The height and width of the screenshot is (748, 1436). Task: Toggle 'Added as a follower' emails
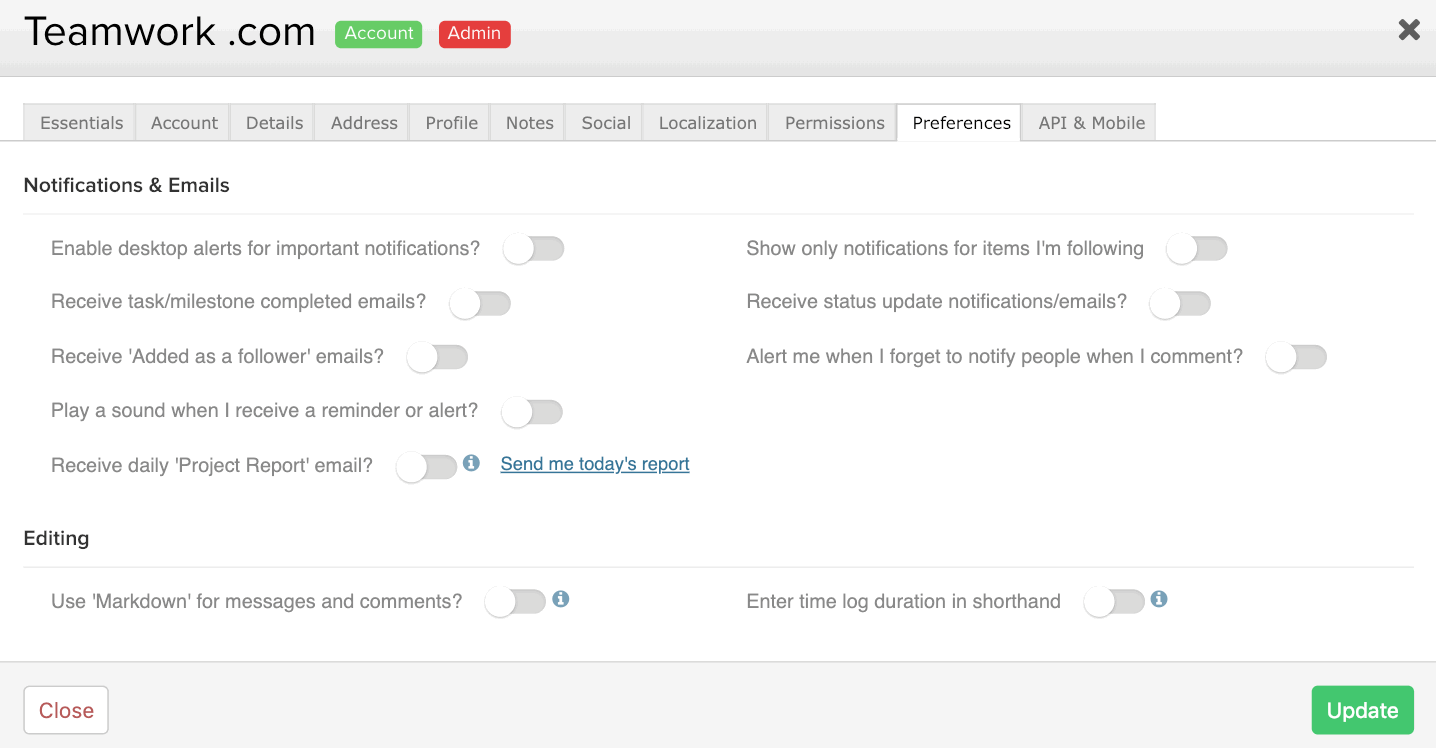(x=437, y=357)
